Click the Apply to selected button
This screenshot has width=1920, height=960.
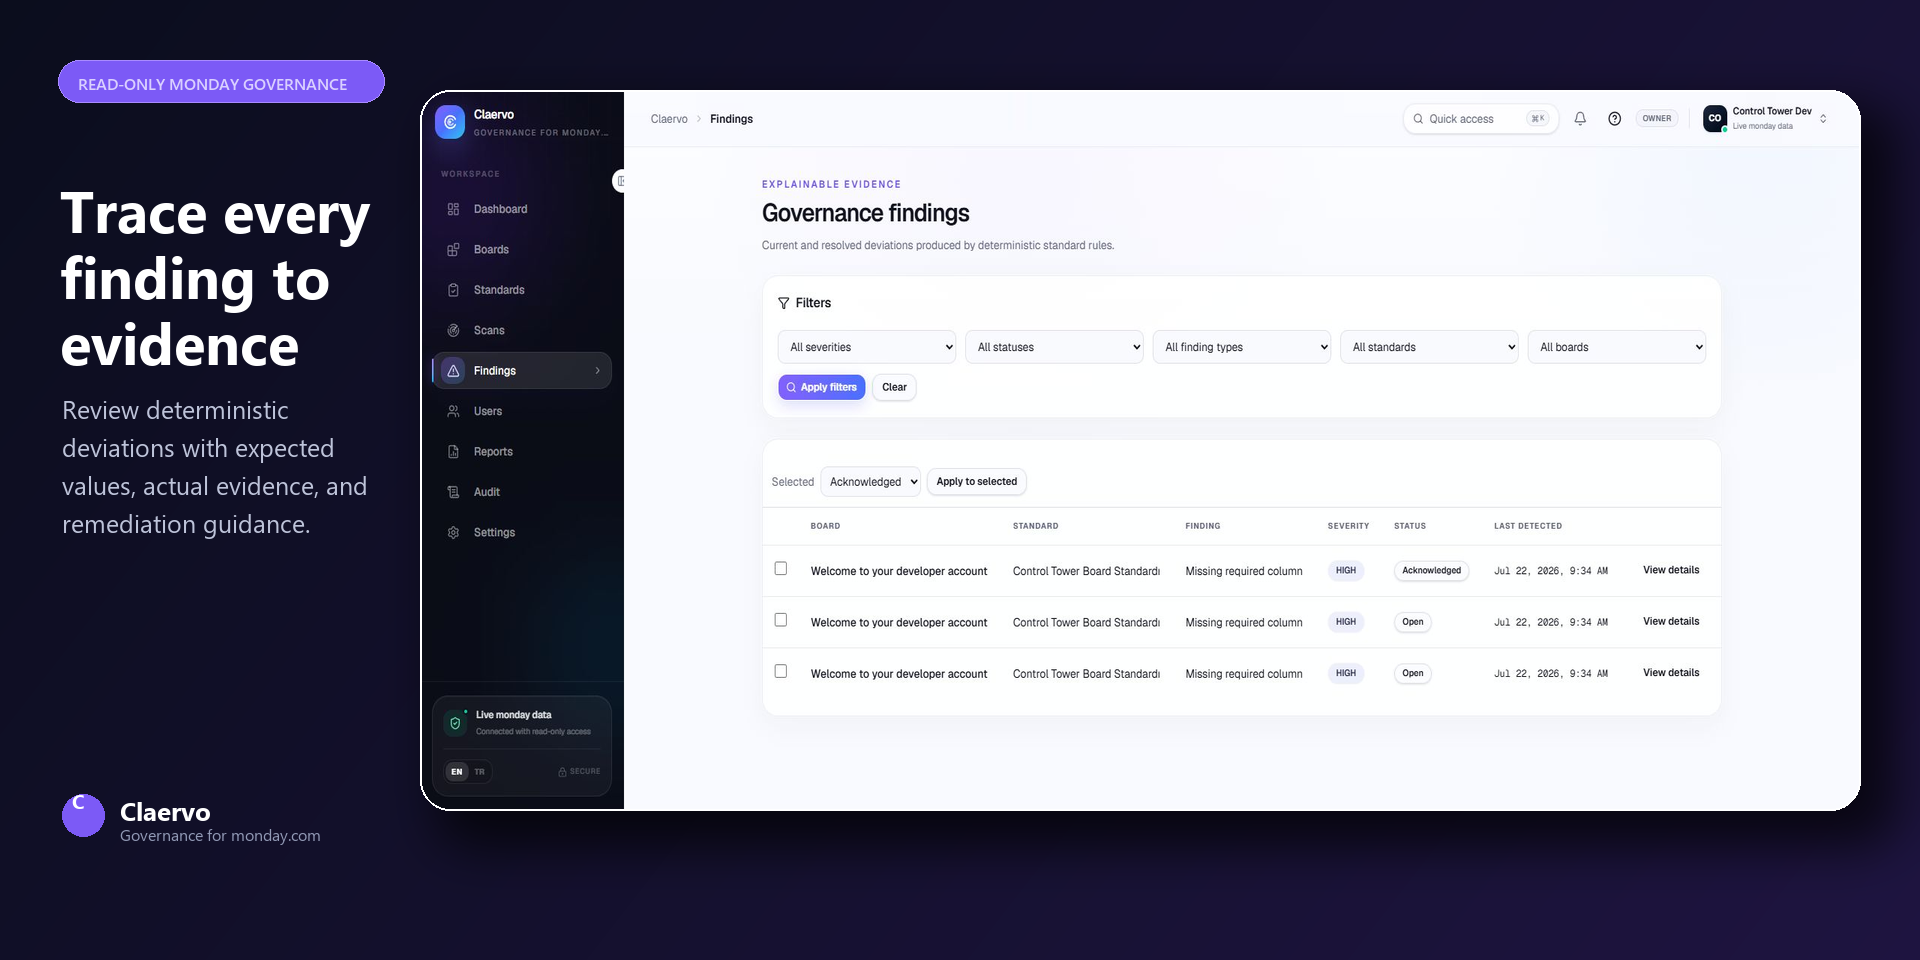coord(977,482)
